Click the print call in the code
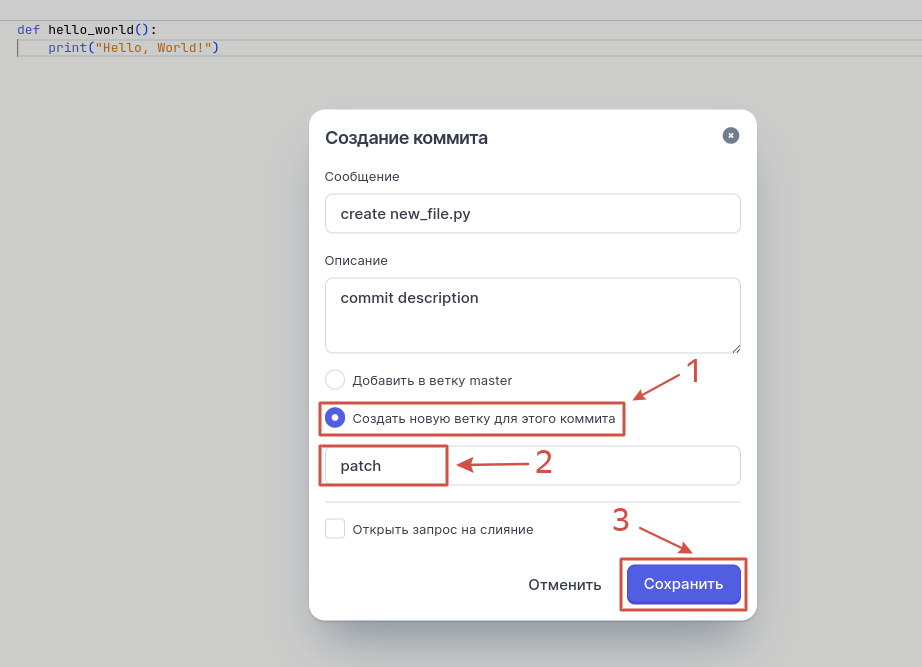The height and width of the screenshot is (667, 922). [x=67, y=48]
